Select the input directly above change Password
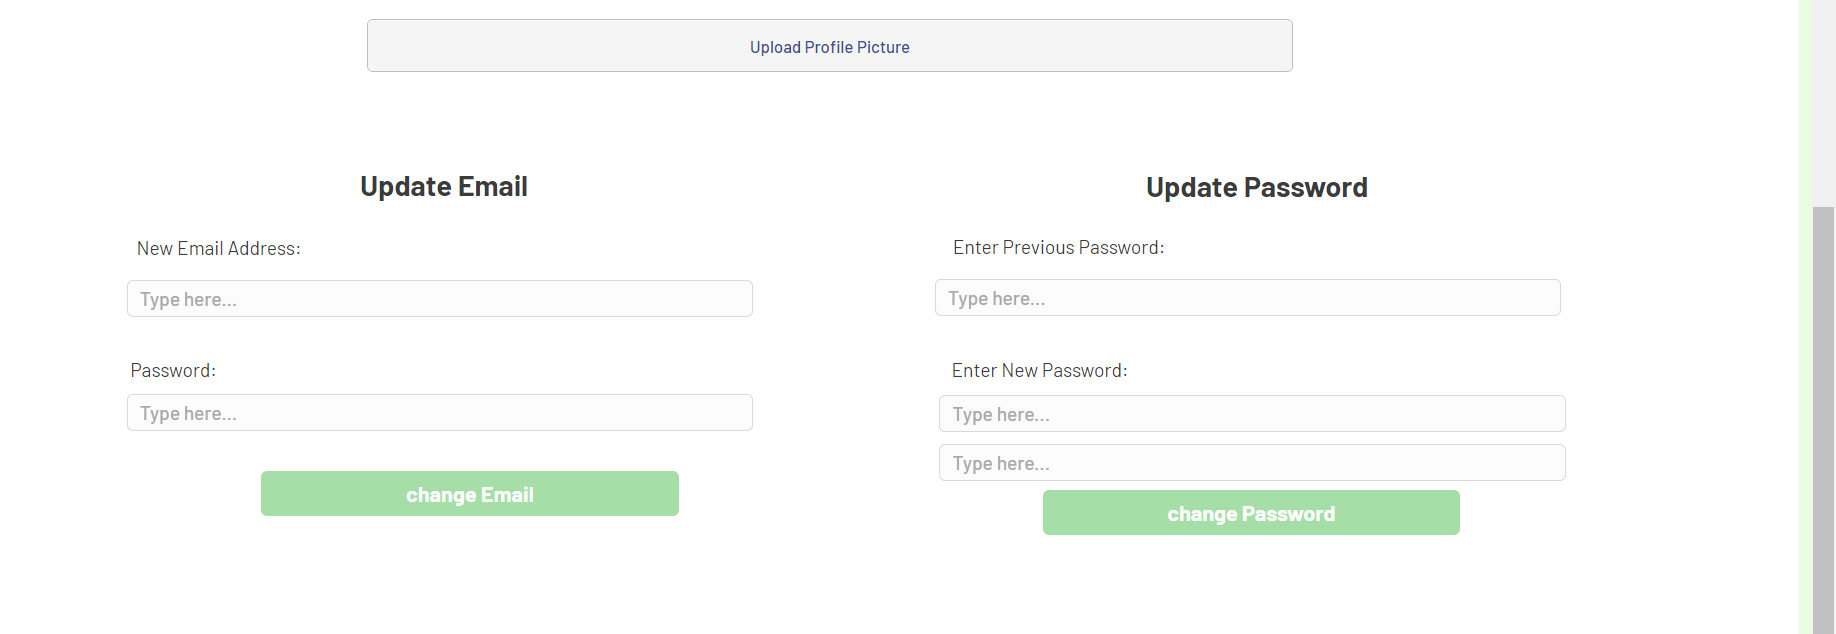Image resolution: width=1836 pixels, height=634 pixels. coord(1251,463)
